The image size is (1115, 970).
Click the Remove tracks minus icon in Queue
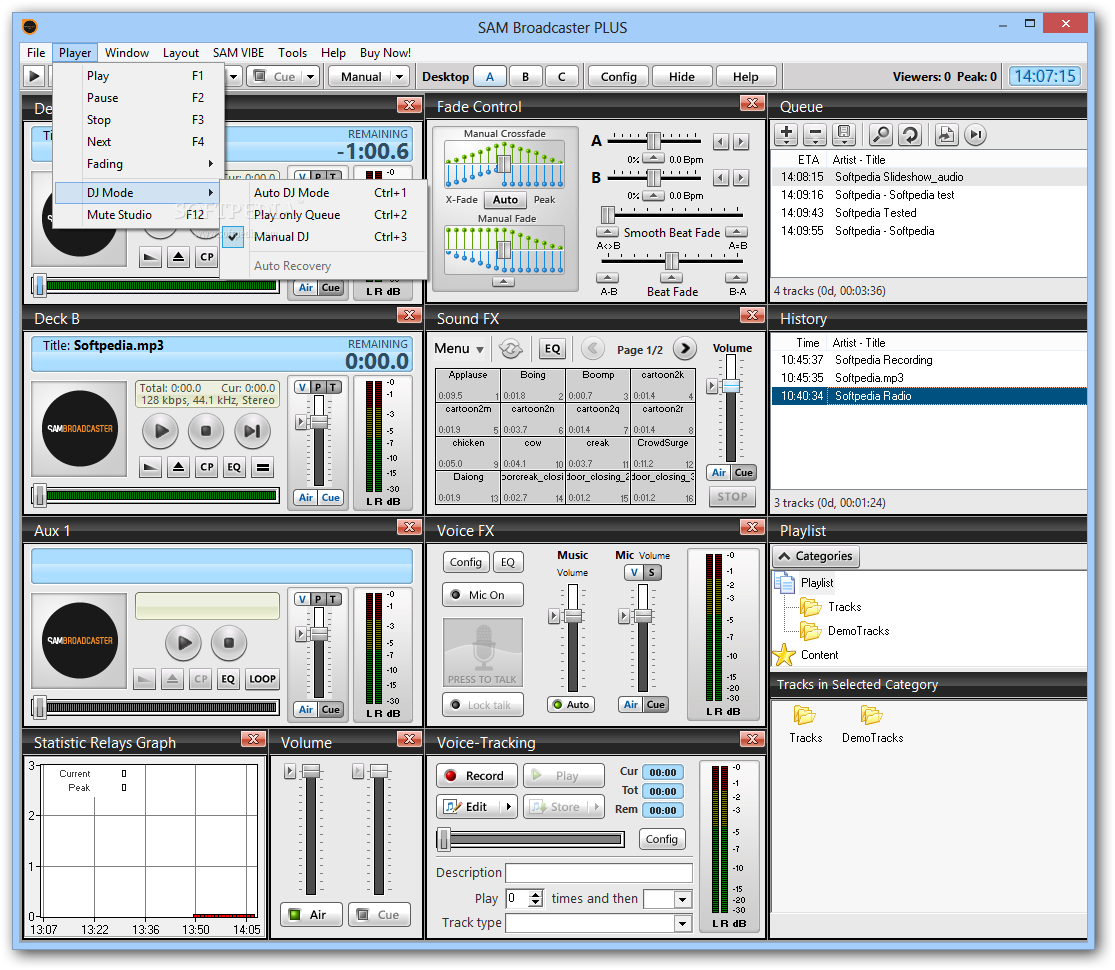pyautogui.click(x=814, y=134)
